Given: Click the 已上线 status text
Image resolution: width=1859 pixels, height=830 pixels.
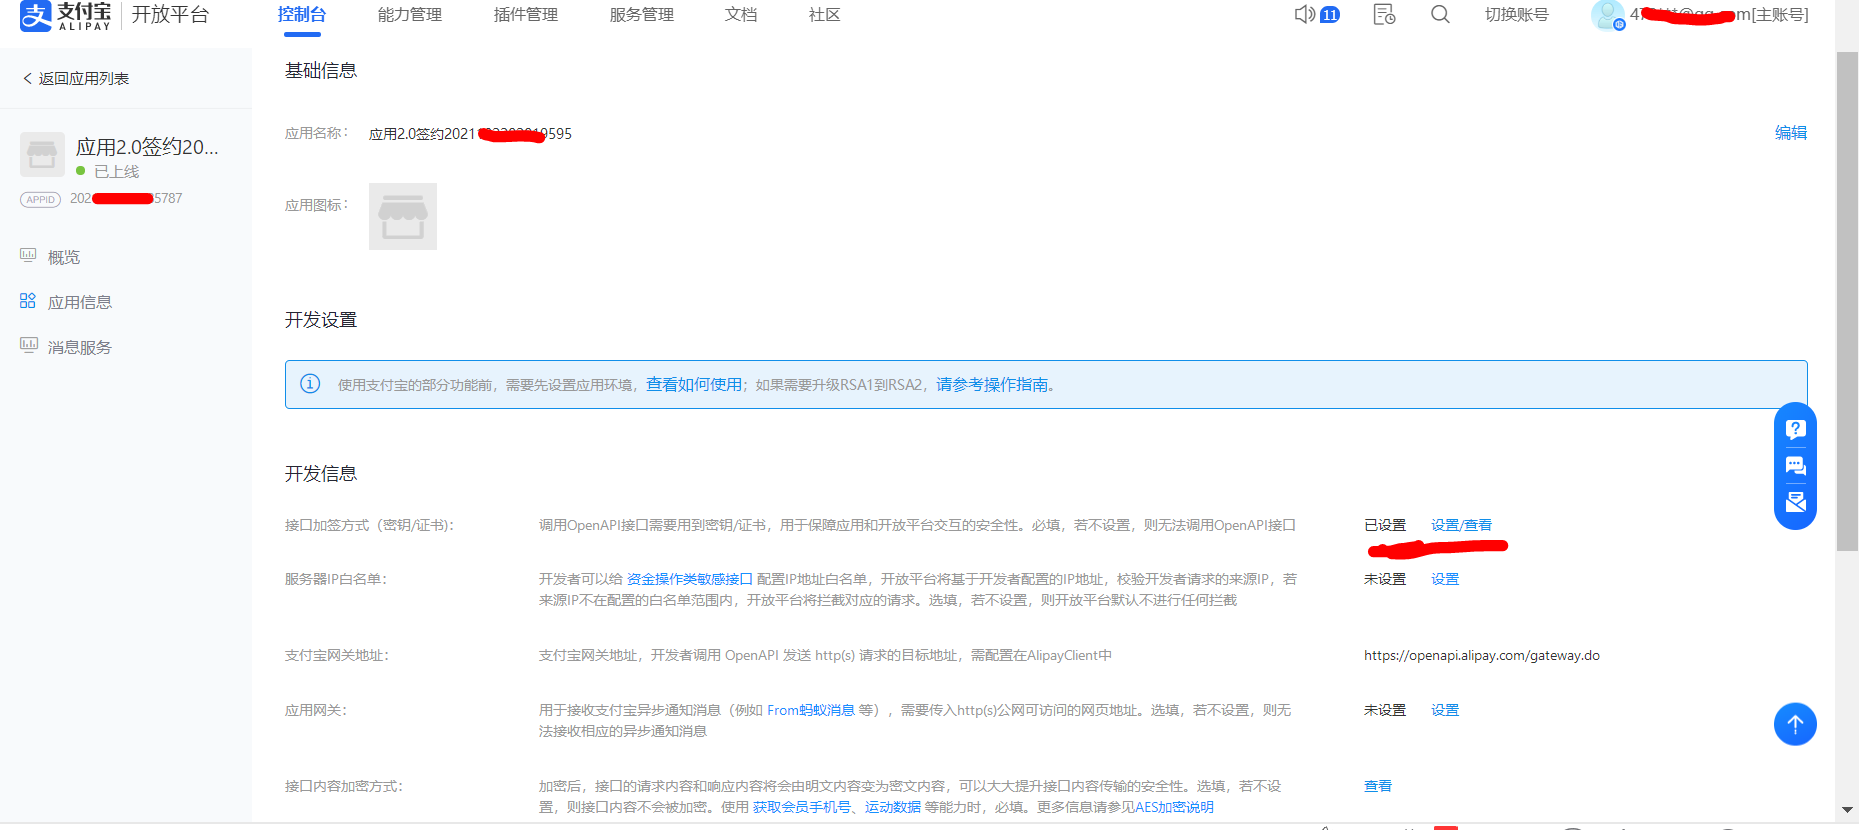Looking at the screenshot, I should [x=117, y=171].
